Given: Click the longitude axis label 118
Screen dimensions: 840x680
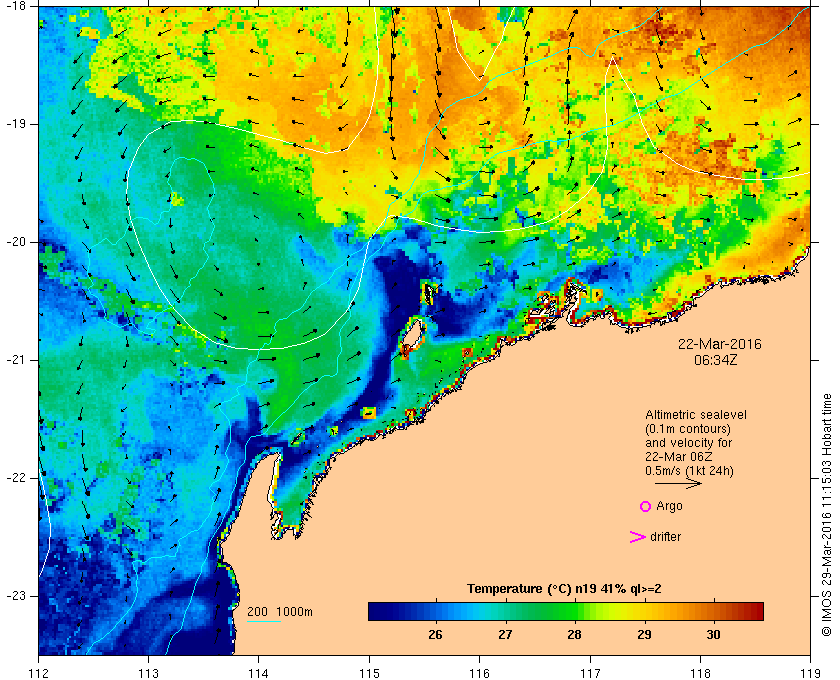Looking at the screenshot, I should click(700, 673).
